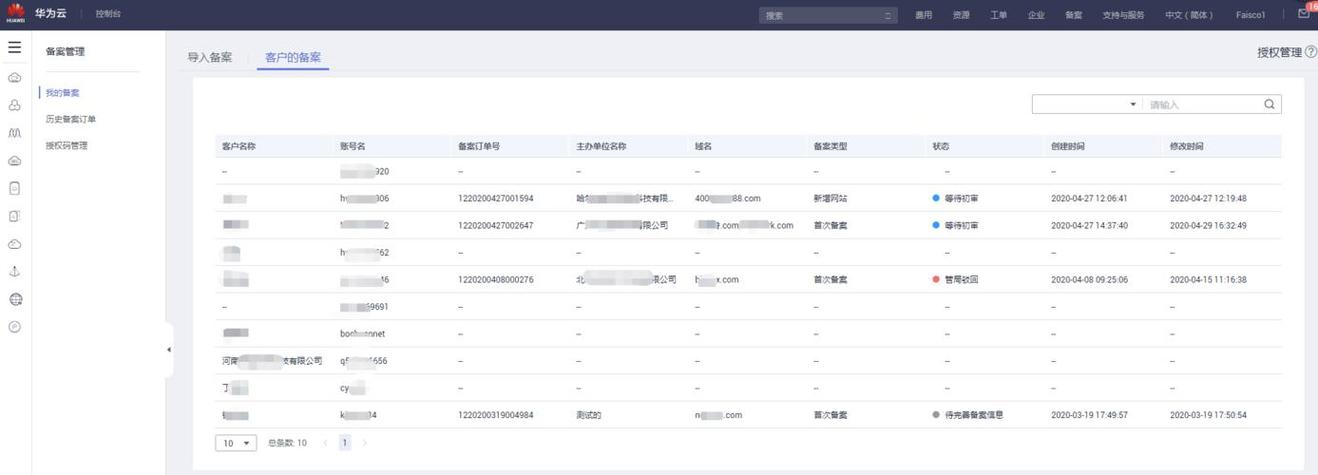Open the 费用 menu in top bar

(x=923, y=15)
